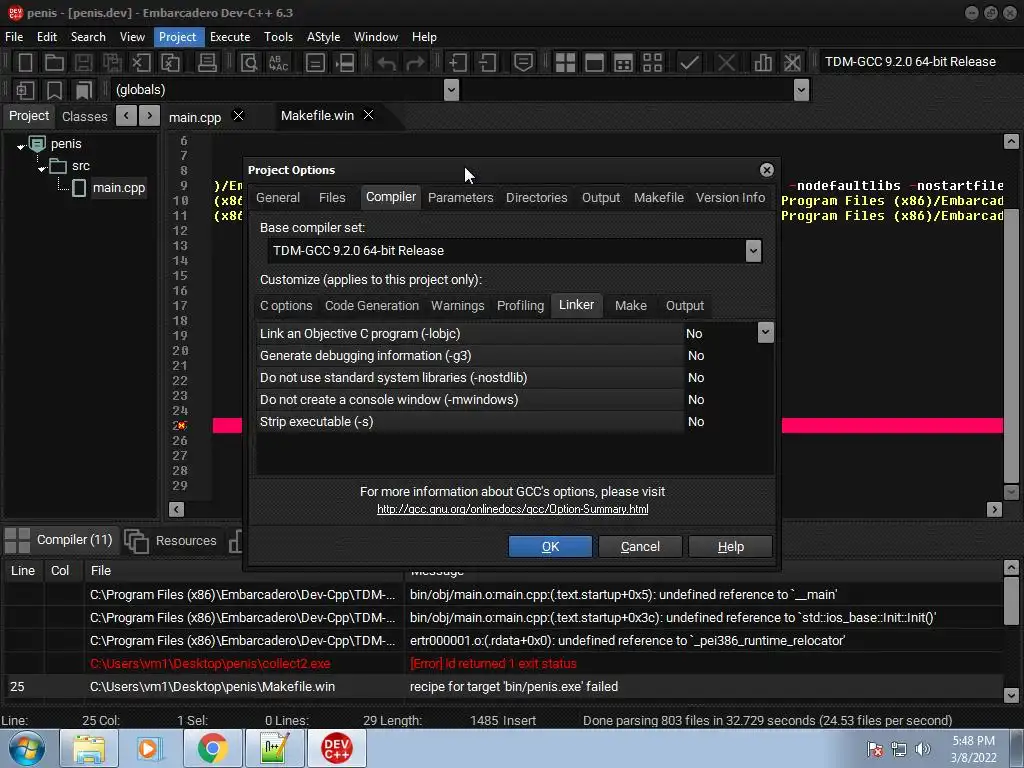Click the Compile and Run icon

click(x=624, y=63)
